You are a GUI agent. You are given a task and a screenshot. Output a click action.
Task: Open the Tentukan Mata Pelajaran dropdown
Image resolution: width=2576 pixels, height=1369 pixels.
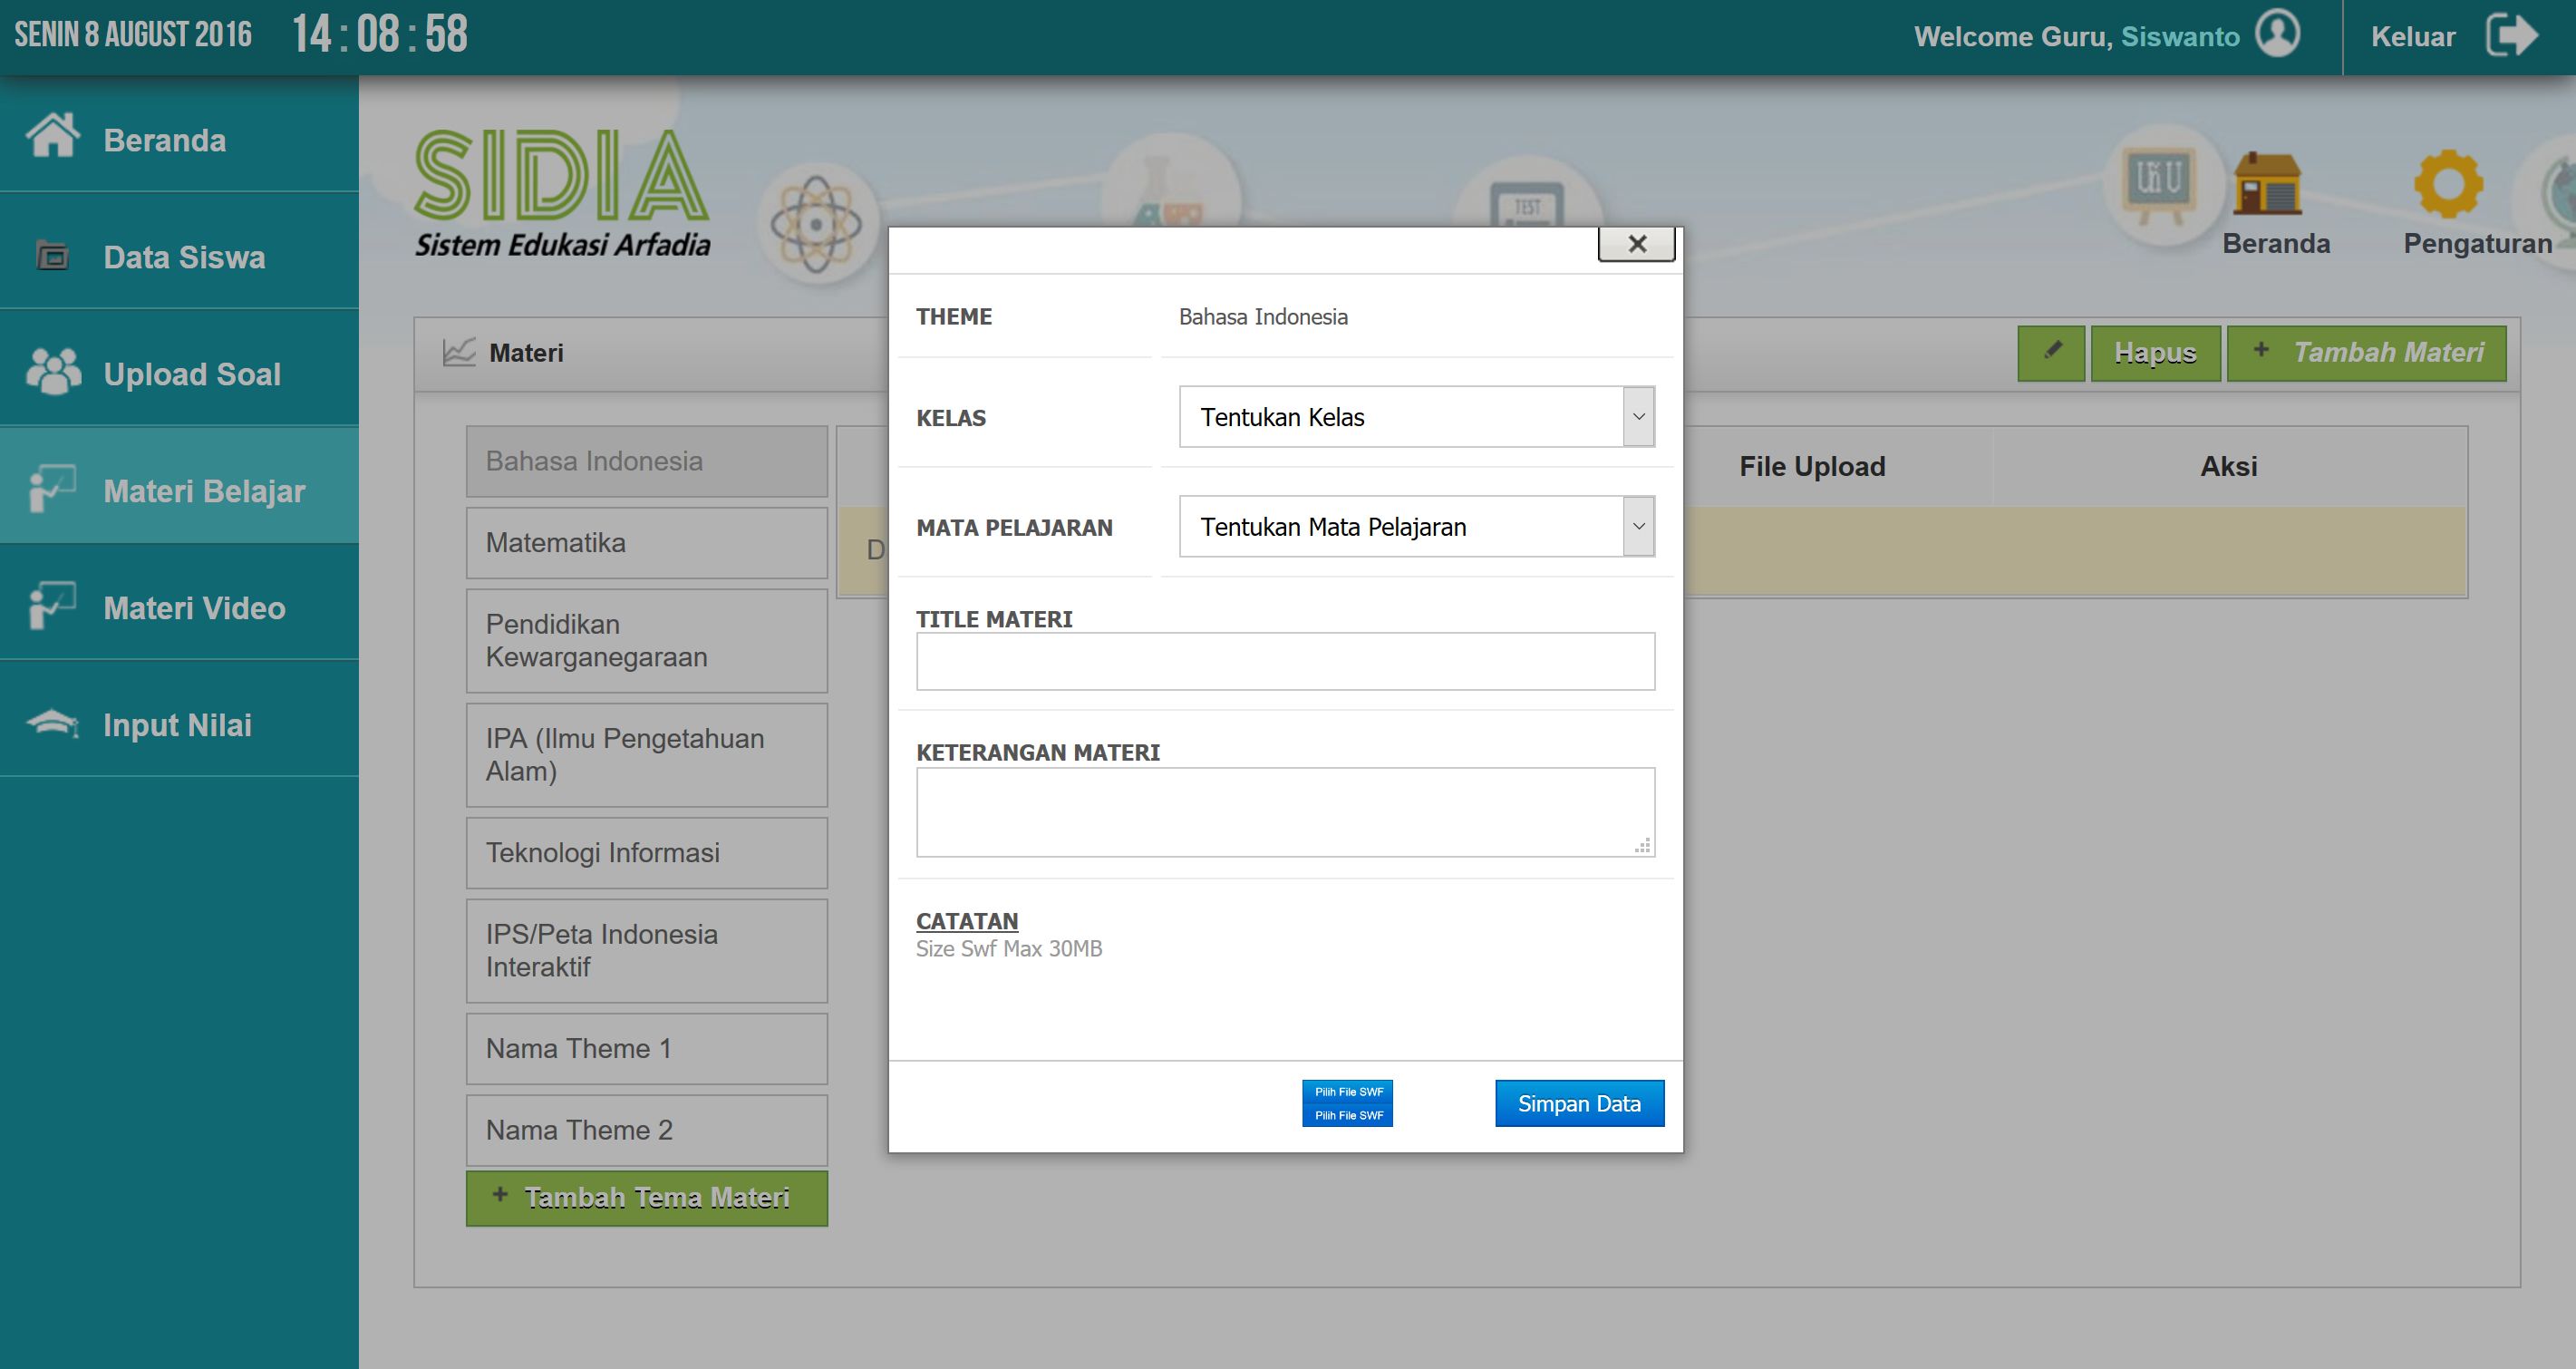click(1416, 527)
